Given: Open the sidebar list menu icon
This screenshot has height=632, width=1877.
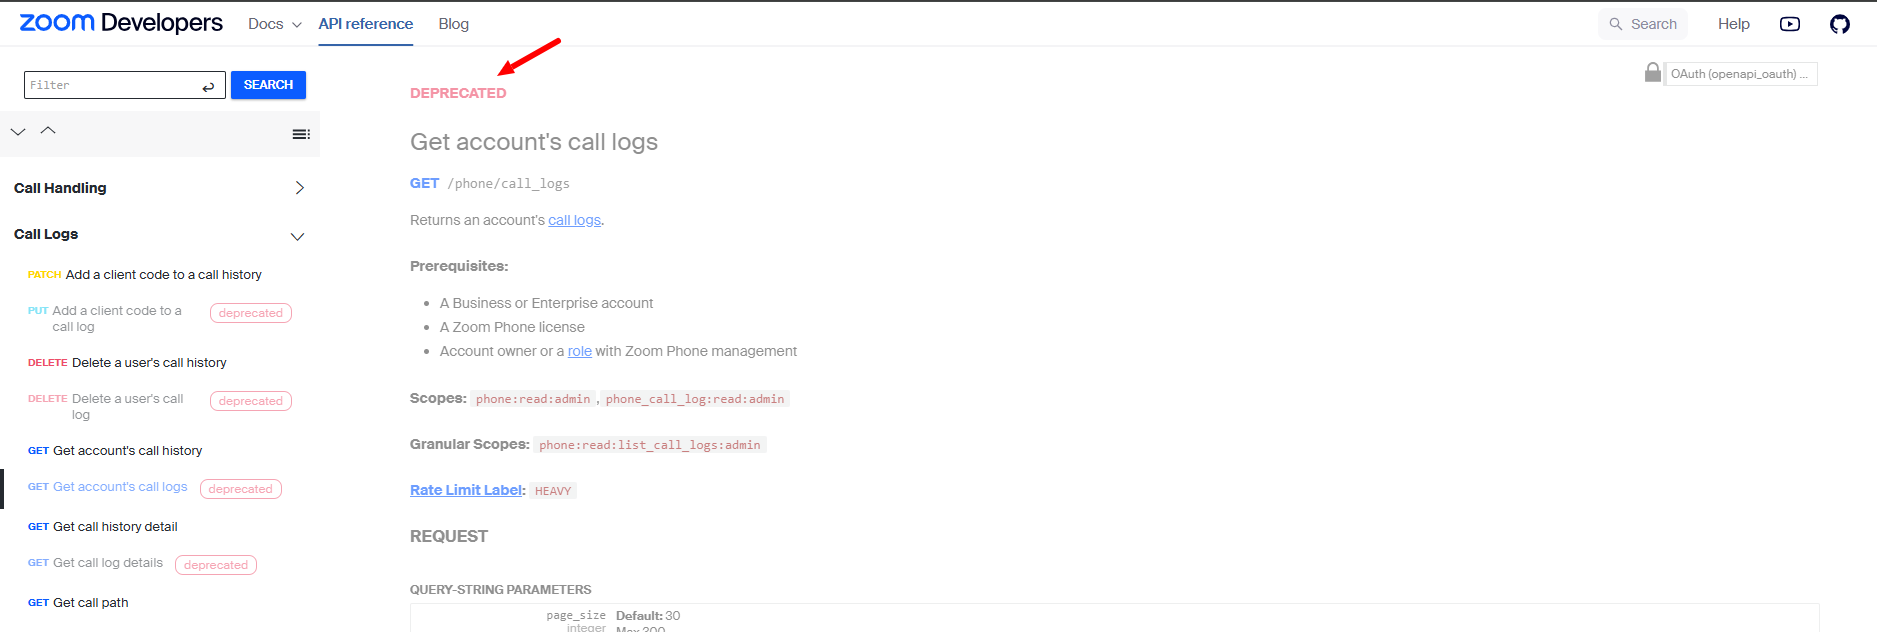Looking at the screenshot, I should tap(301, 134).
